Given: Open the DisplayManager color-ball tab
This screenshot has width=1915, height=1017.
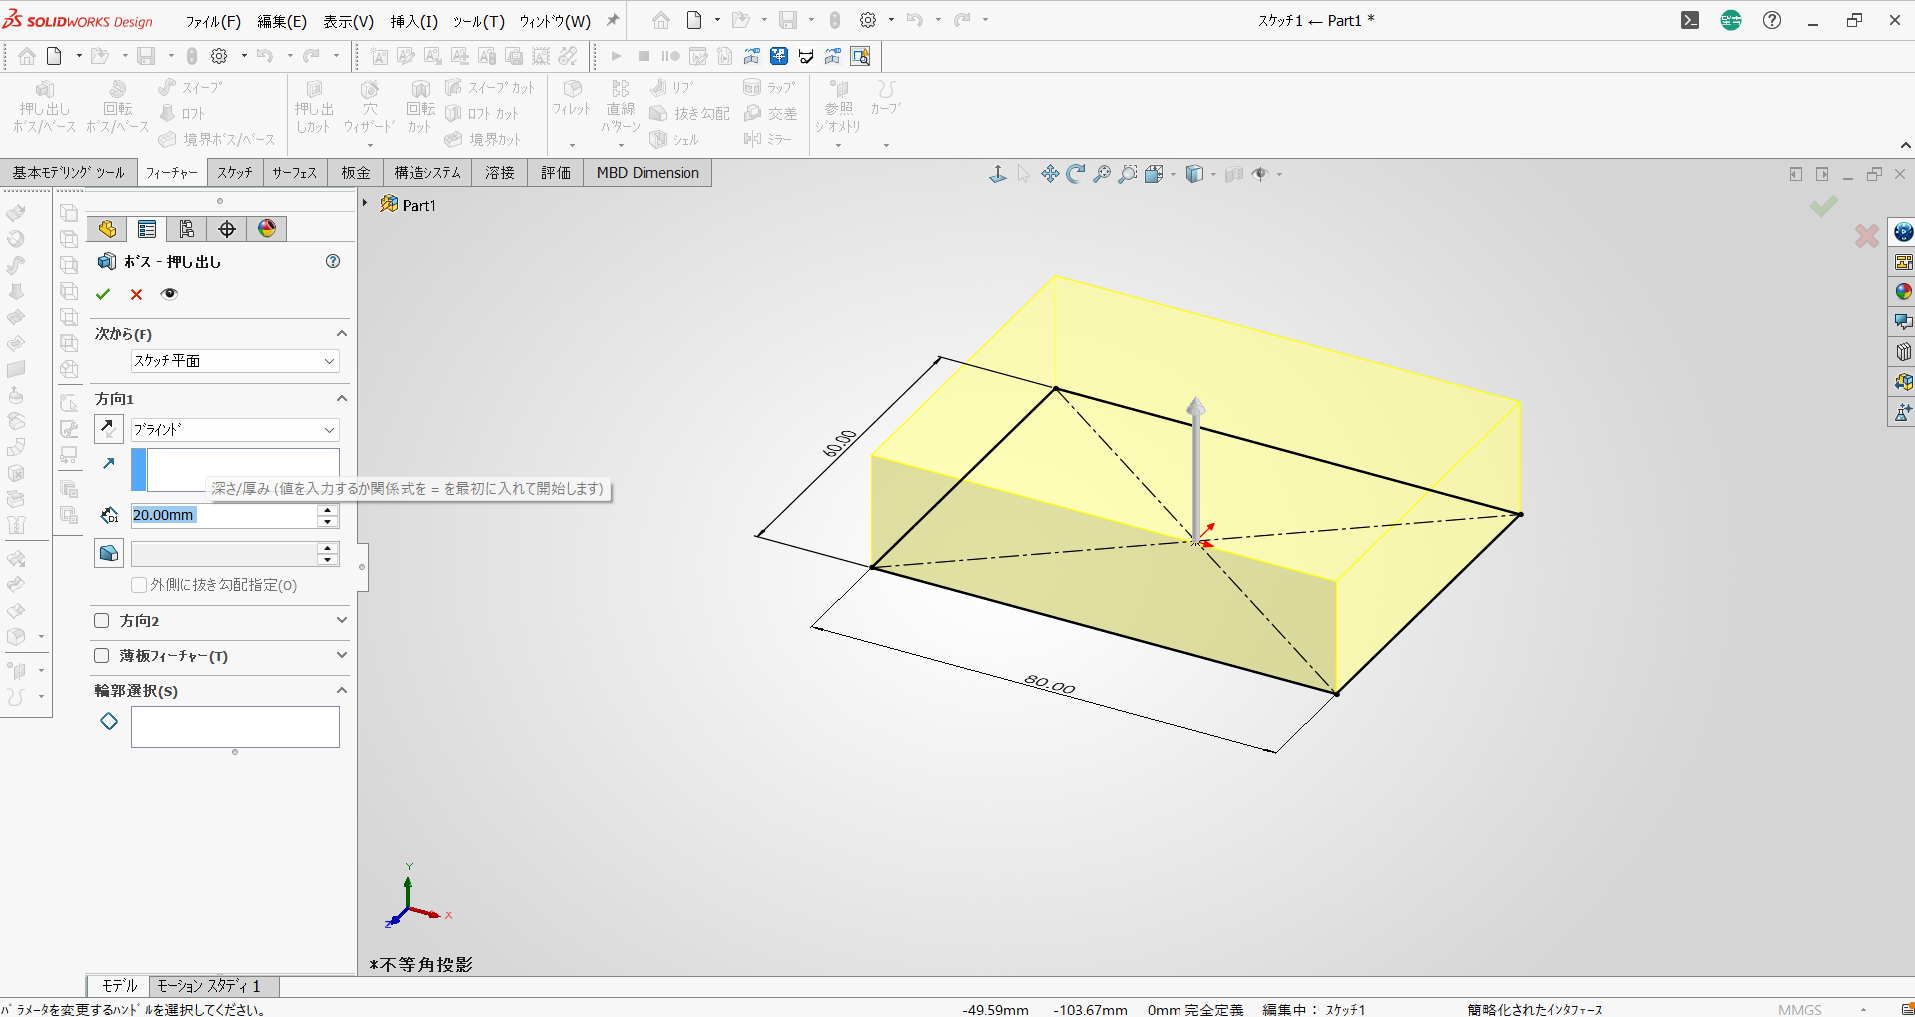Looking at the screenshot, I should 267,229.
